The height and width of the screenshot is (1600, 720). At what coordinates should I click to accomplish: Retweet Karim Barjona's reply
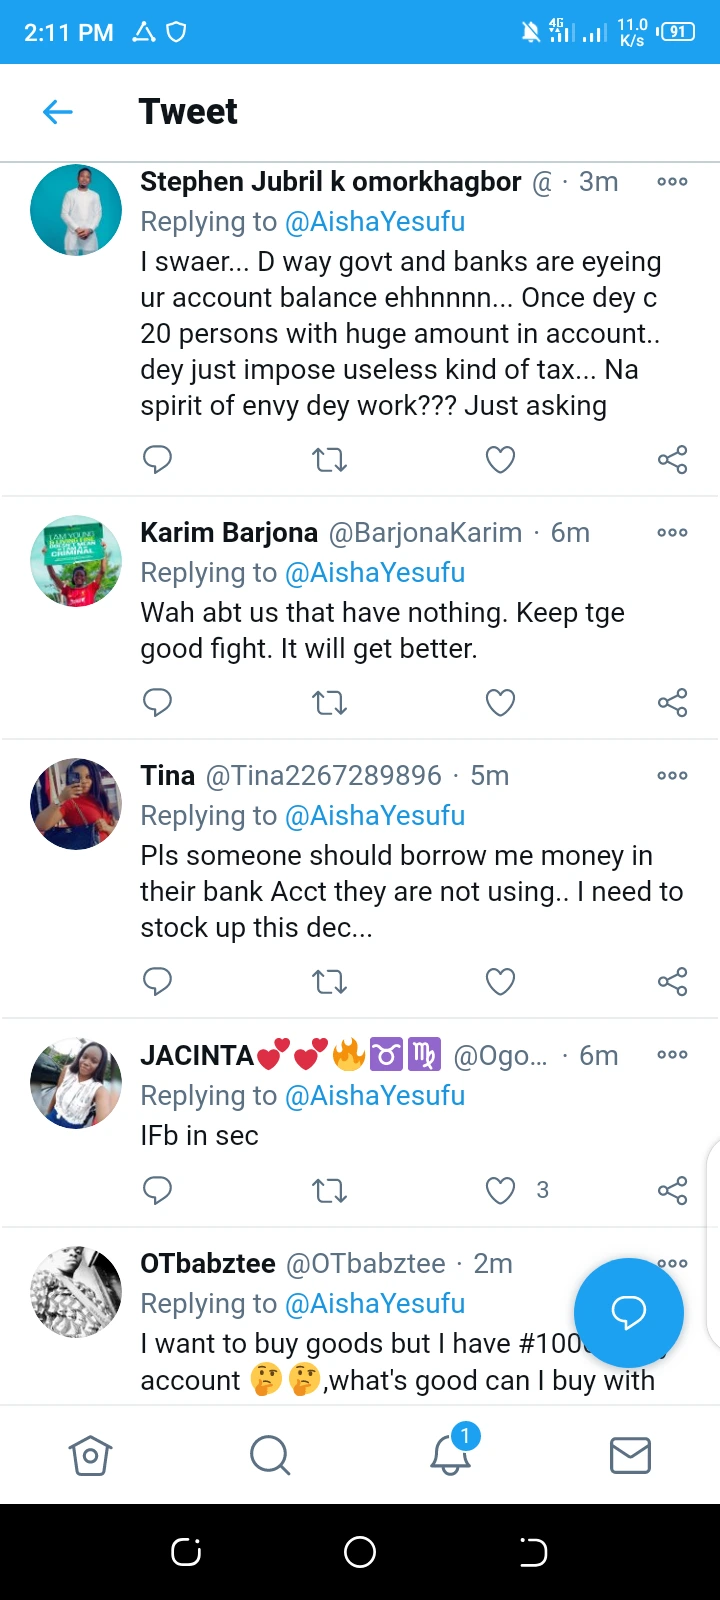coord(329,703)
